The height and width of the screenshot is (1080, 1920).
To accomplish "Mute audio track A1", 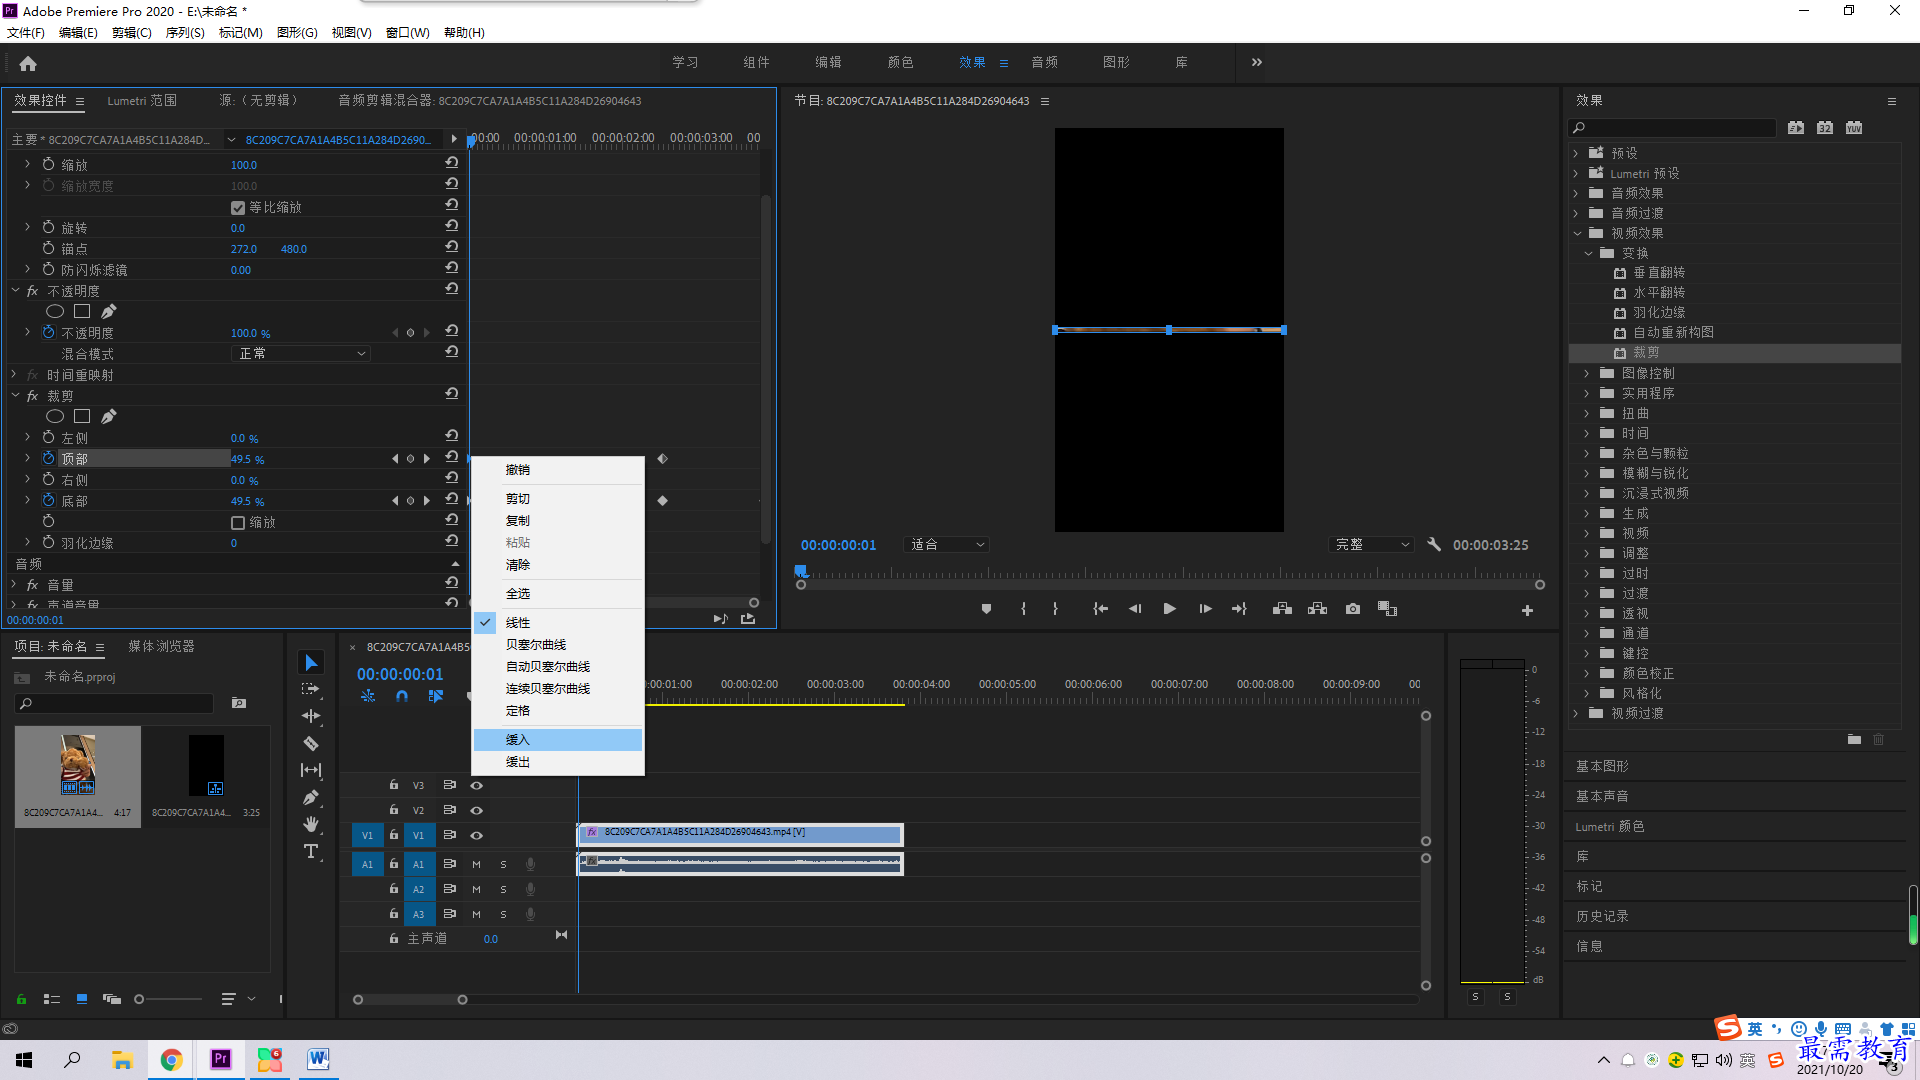I will (476, 864).
